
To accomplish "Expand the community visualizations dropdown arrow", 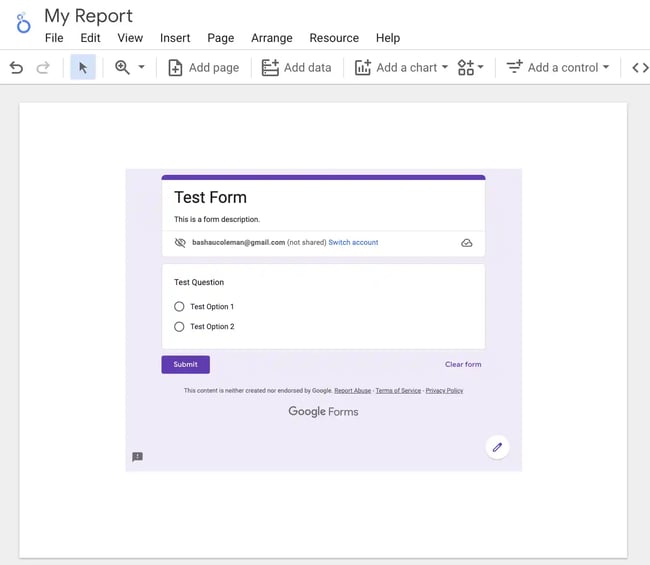I will pos(481,67).
